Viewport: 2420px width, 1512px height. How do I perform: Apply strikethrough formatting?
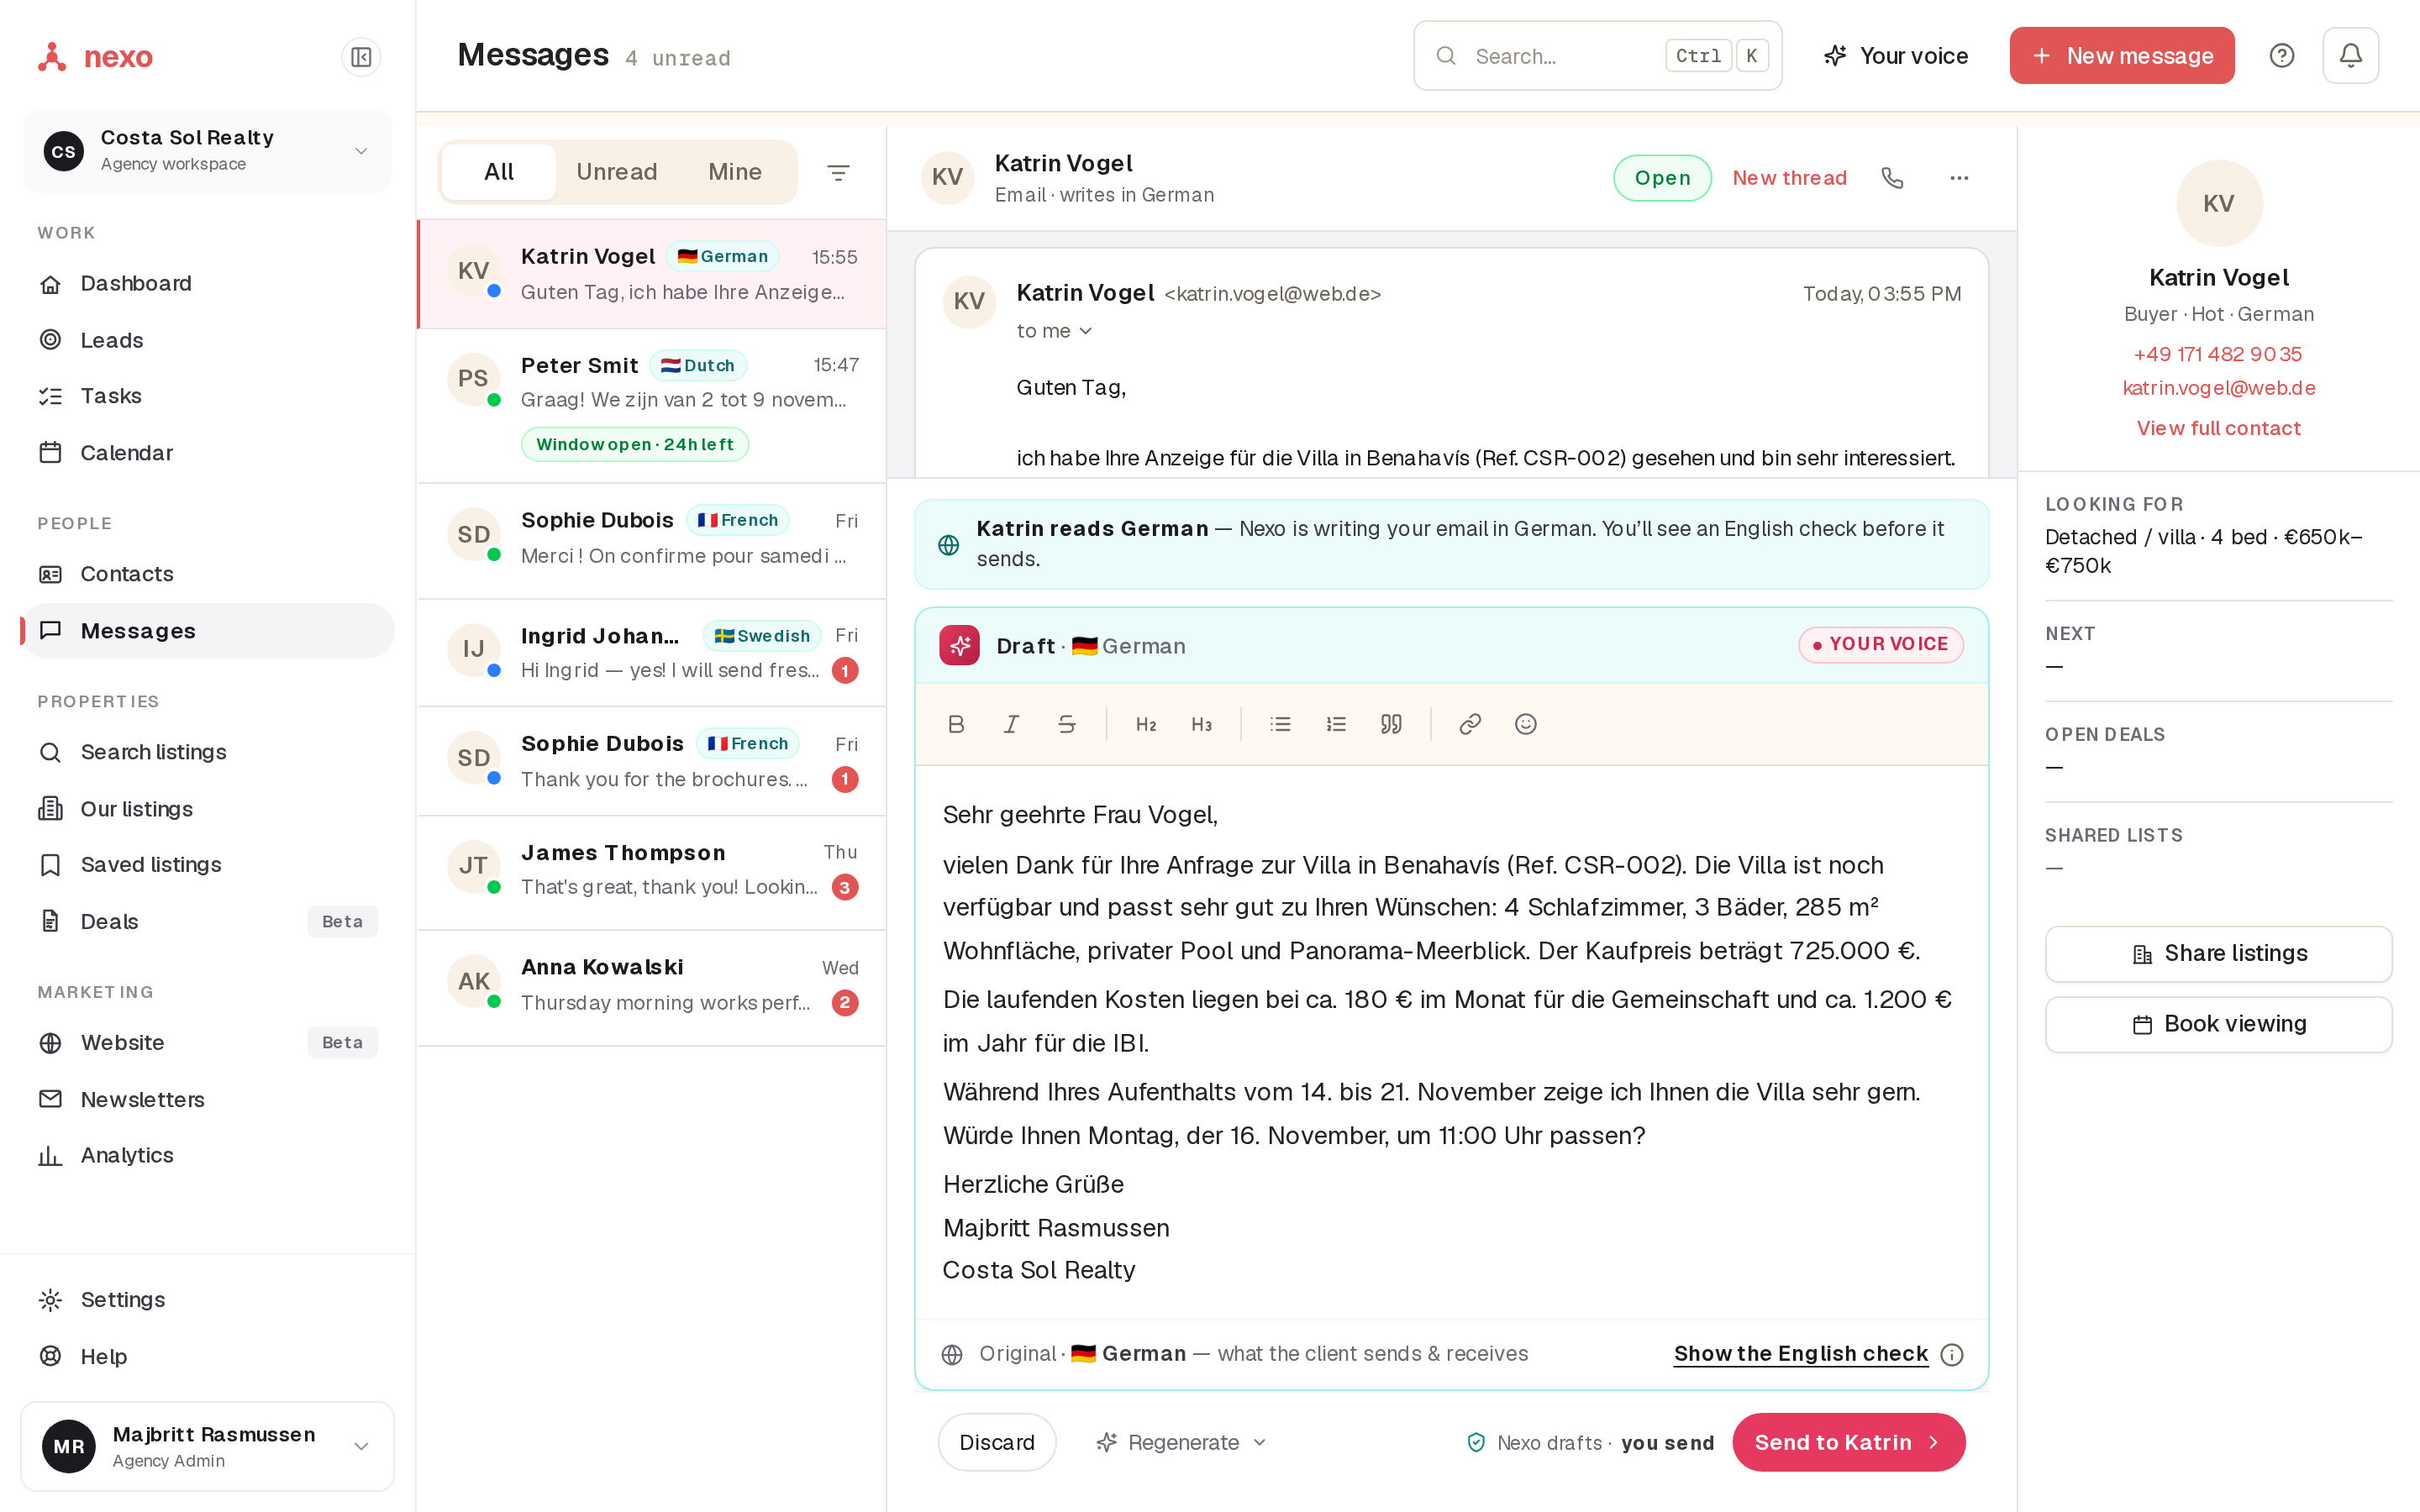point(1067,724)
